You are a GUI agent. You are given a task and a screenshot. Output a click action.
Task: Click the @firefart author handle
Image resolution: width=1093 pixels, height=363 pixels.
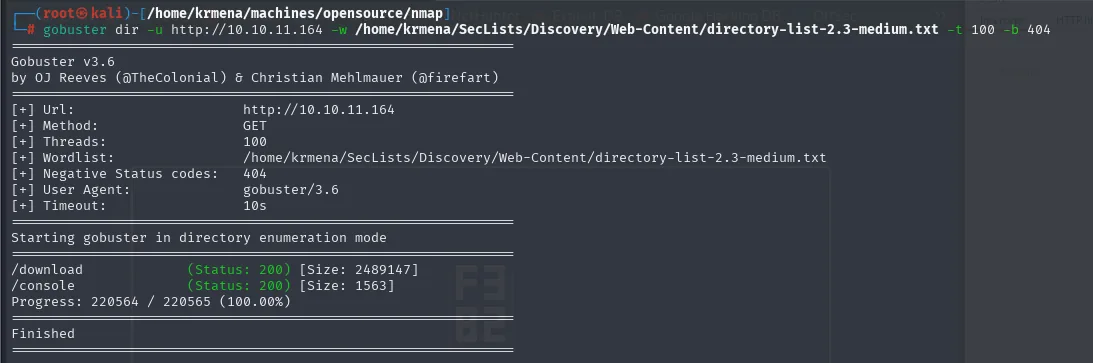454,78
